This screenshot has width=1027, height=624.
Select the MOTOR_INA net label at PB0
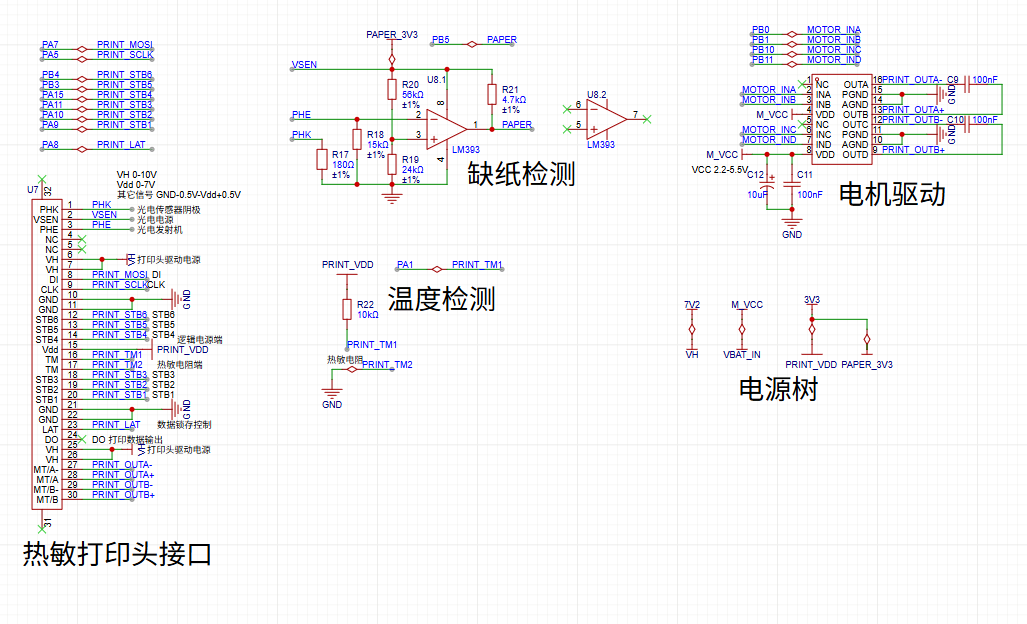pyautogui.click(x=833, y=30)
